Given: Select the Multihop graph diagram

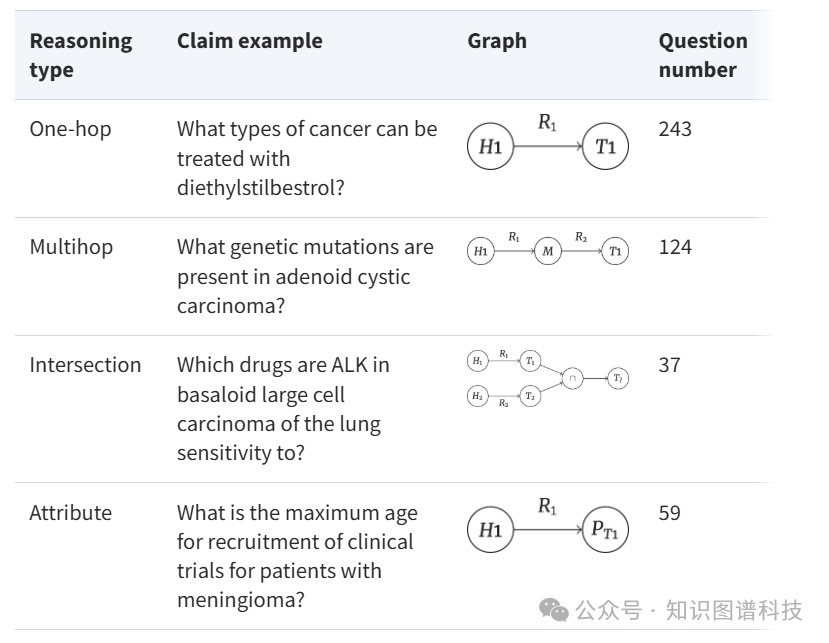Looking at the screenshot, I should (548, 249).
